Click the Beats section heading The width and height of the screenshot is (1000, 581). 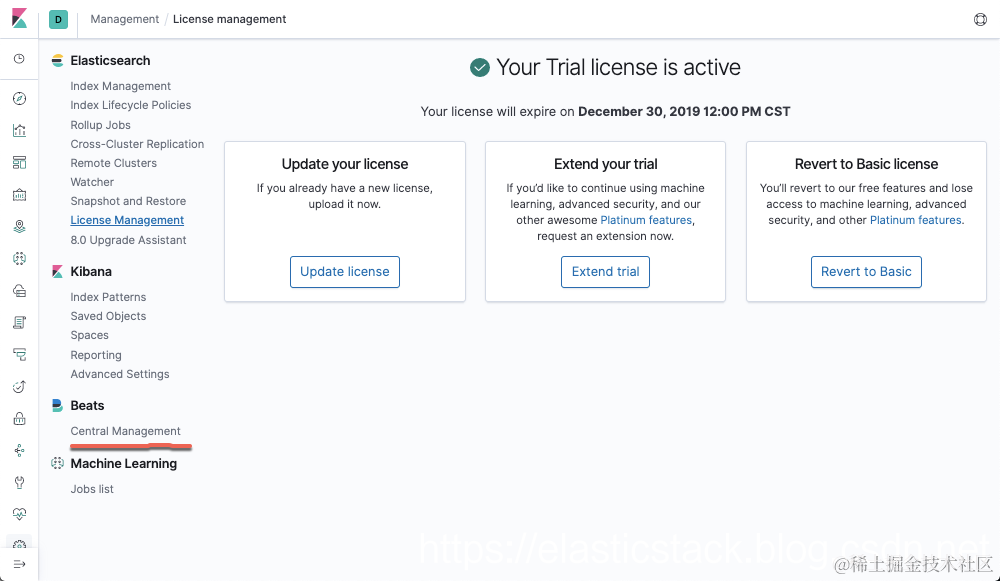point(87,406)
